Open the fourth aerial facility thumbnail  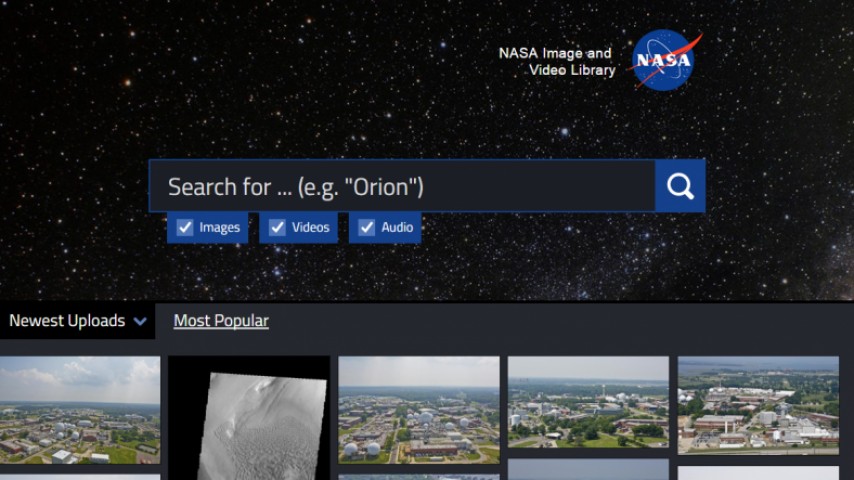(x=588, y=402)
